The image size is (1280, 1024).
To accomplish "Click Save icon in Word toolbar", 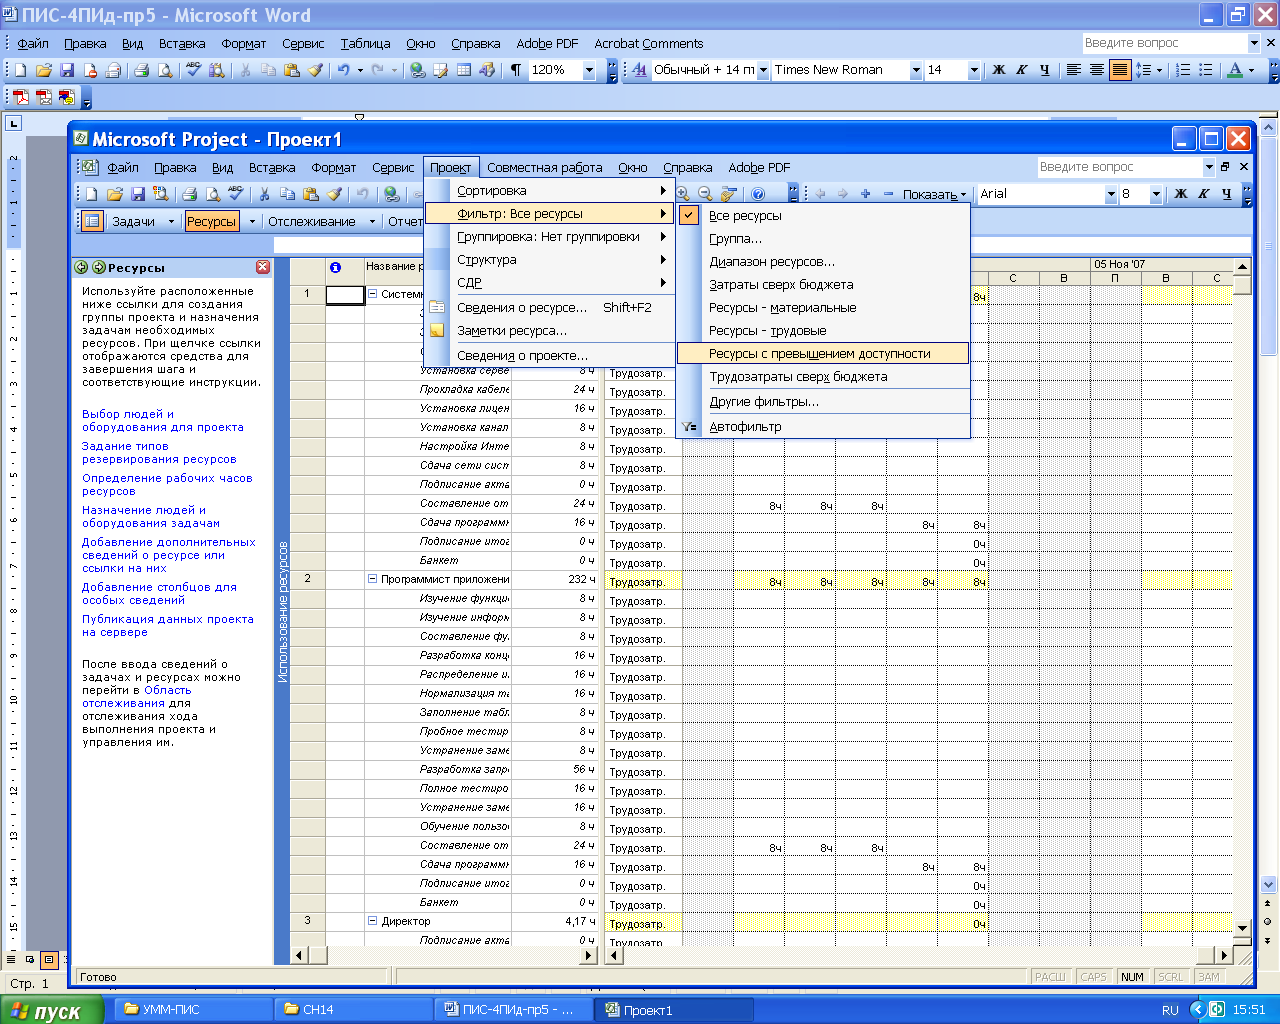I will coord(67,70).
